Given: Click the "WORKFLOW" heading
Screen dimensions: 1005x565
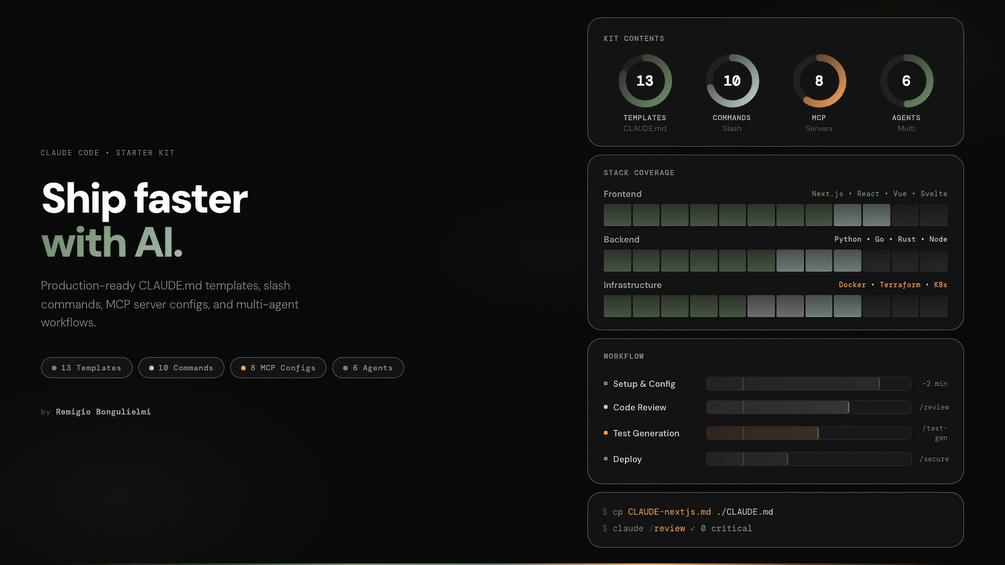Looking at the screenshot, I should (x=624, y=356).
